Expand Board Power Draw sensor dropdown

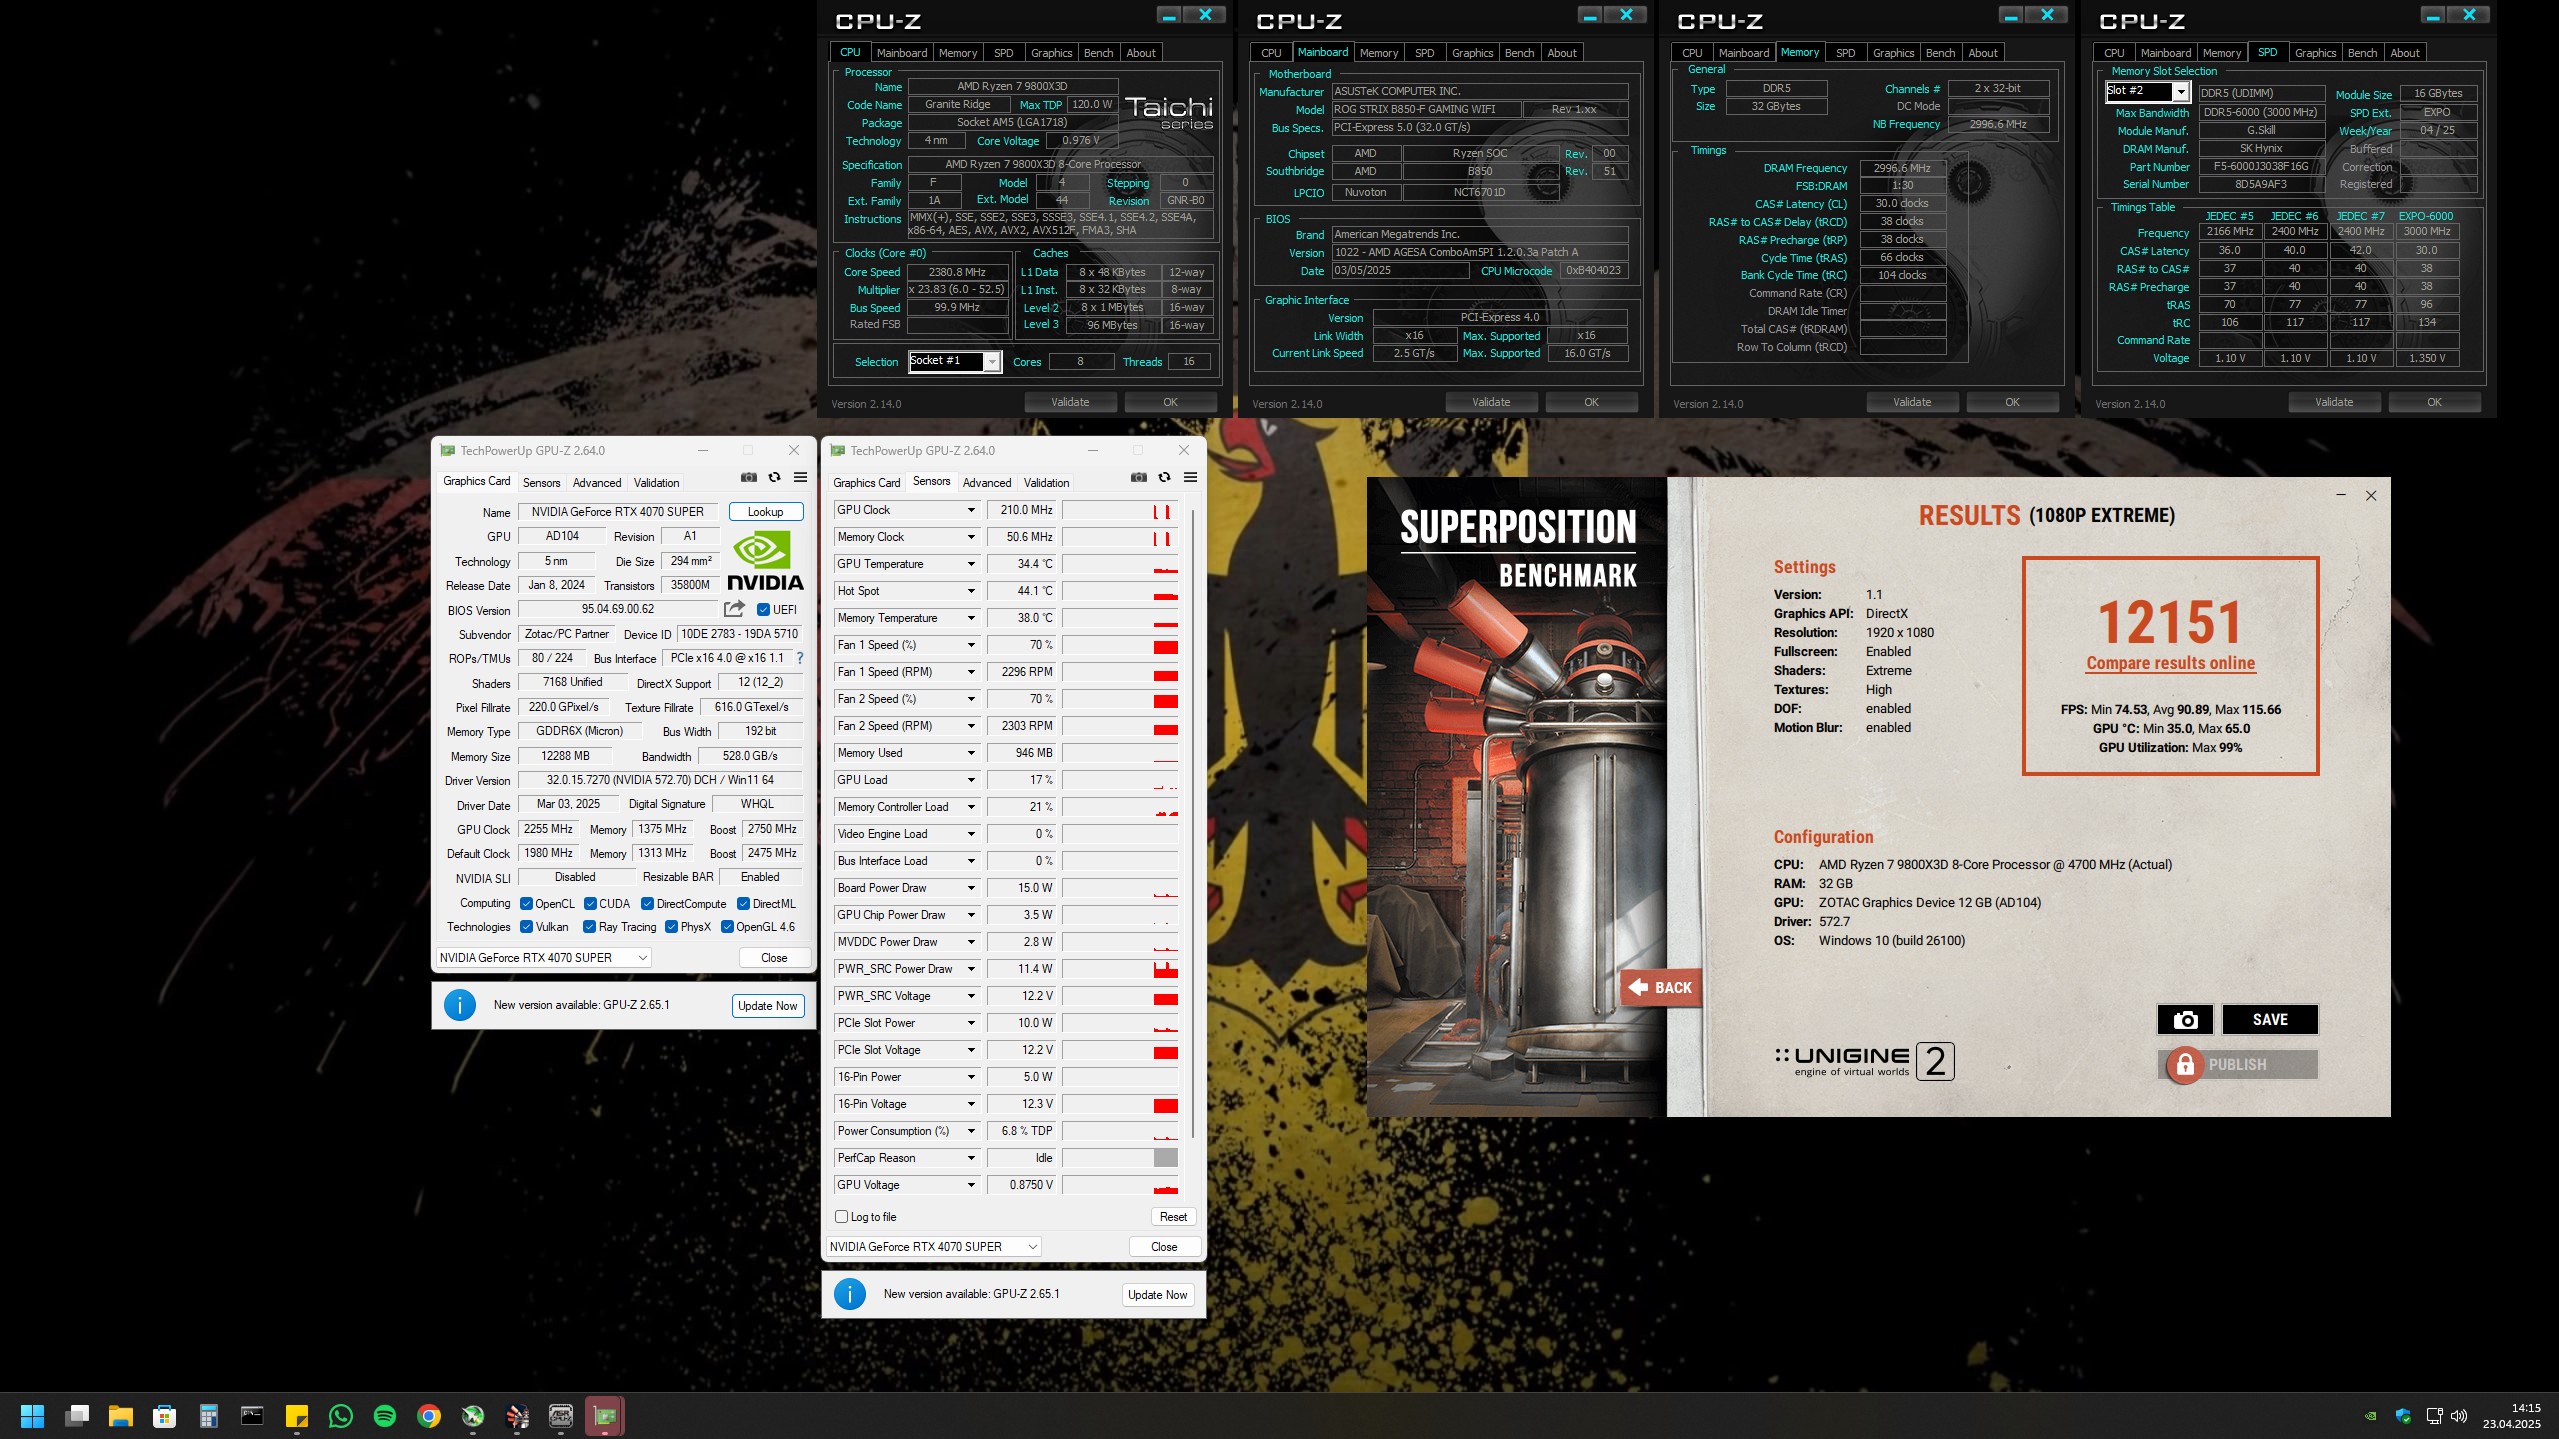[970, 888]
